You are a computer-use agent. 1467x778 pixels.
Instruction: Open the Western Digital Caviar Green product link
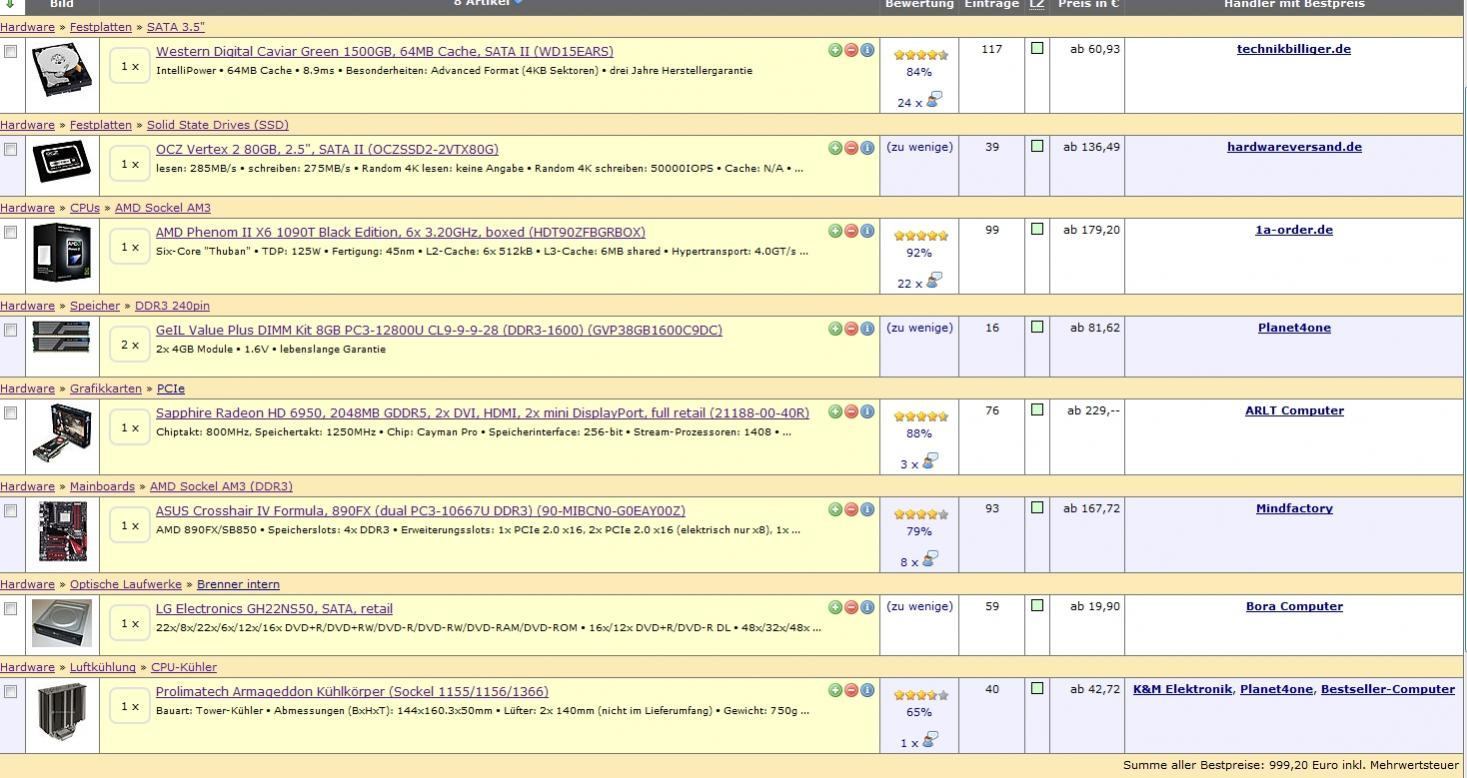385,52
